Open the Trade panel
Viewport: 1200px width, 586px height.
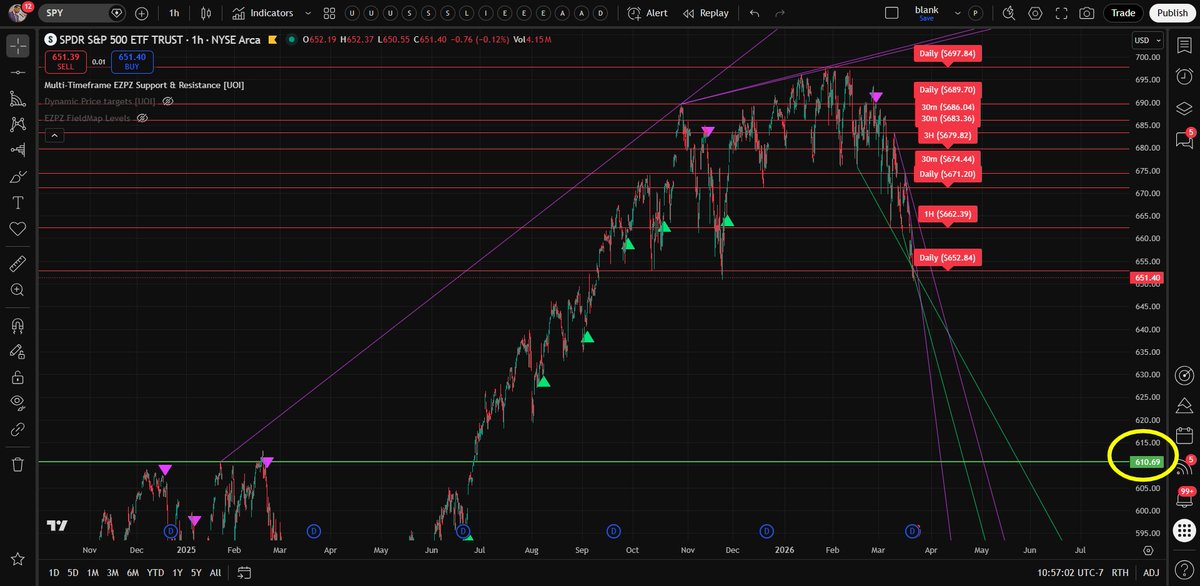pos(1123,13)
